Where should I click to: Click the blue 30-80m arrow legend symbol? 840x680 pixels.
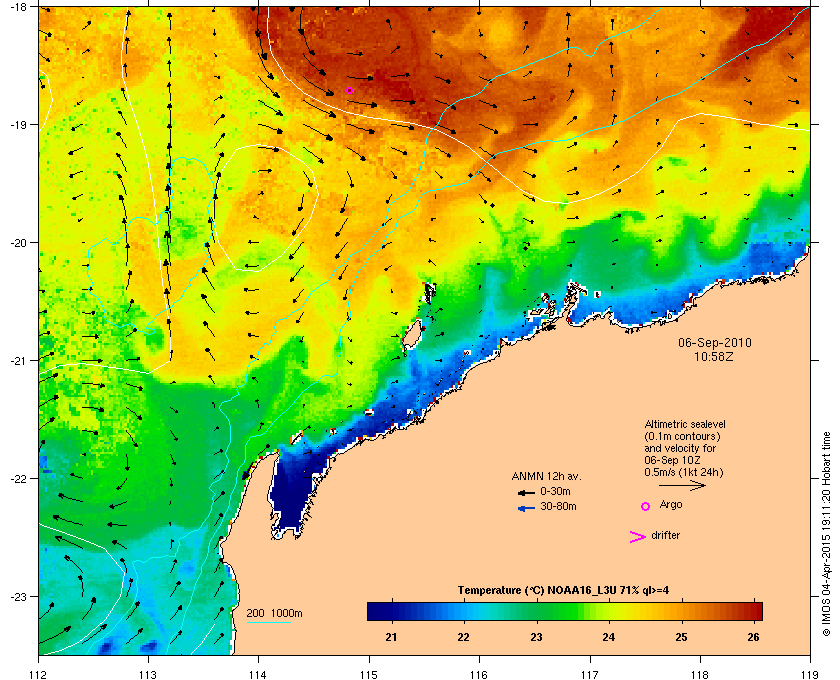[527, 508]
